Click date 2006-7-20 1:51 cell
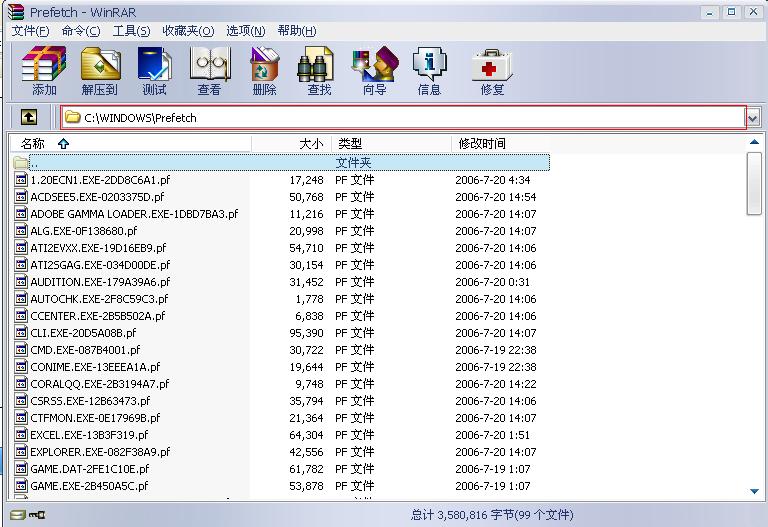 (493, 435)
